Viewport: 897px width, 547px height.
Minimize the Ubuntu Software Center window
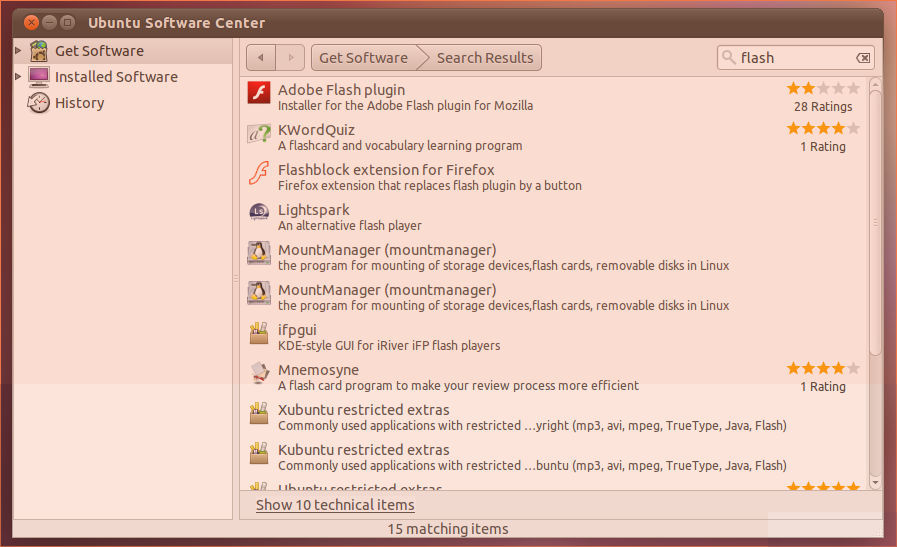50,22
